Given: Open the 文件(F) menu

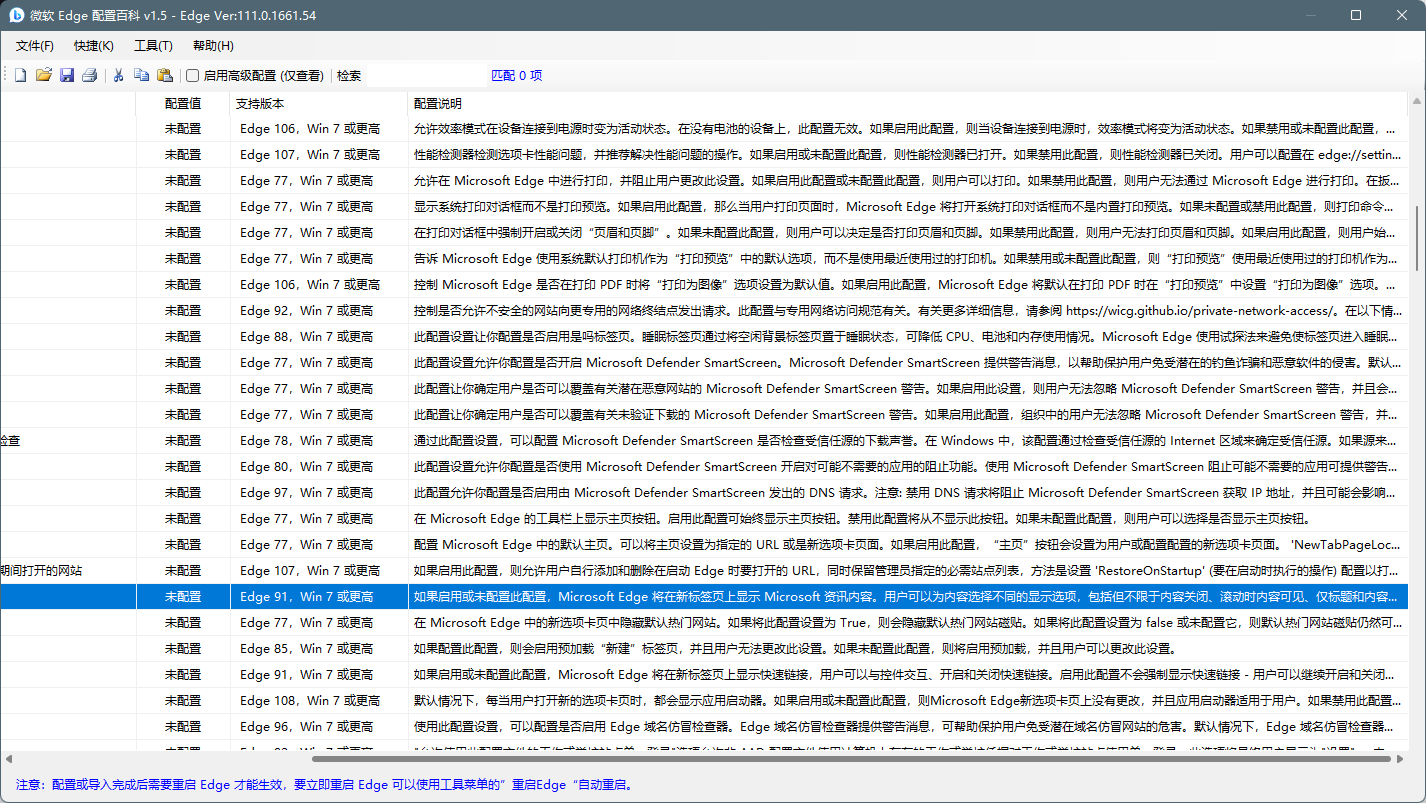Looking at the screenshot, I should [35, 46].
